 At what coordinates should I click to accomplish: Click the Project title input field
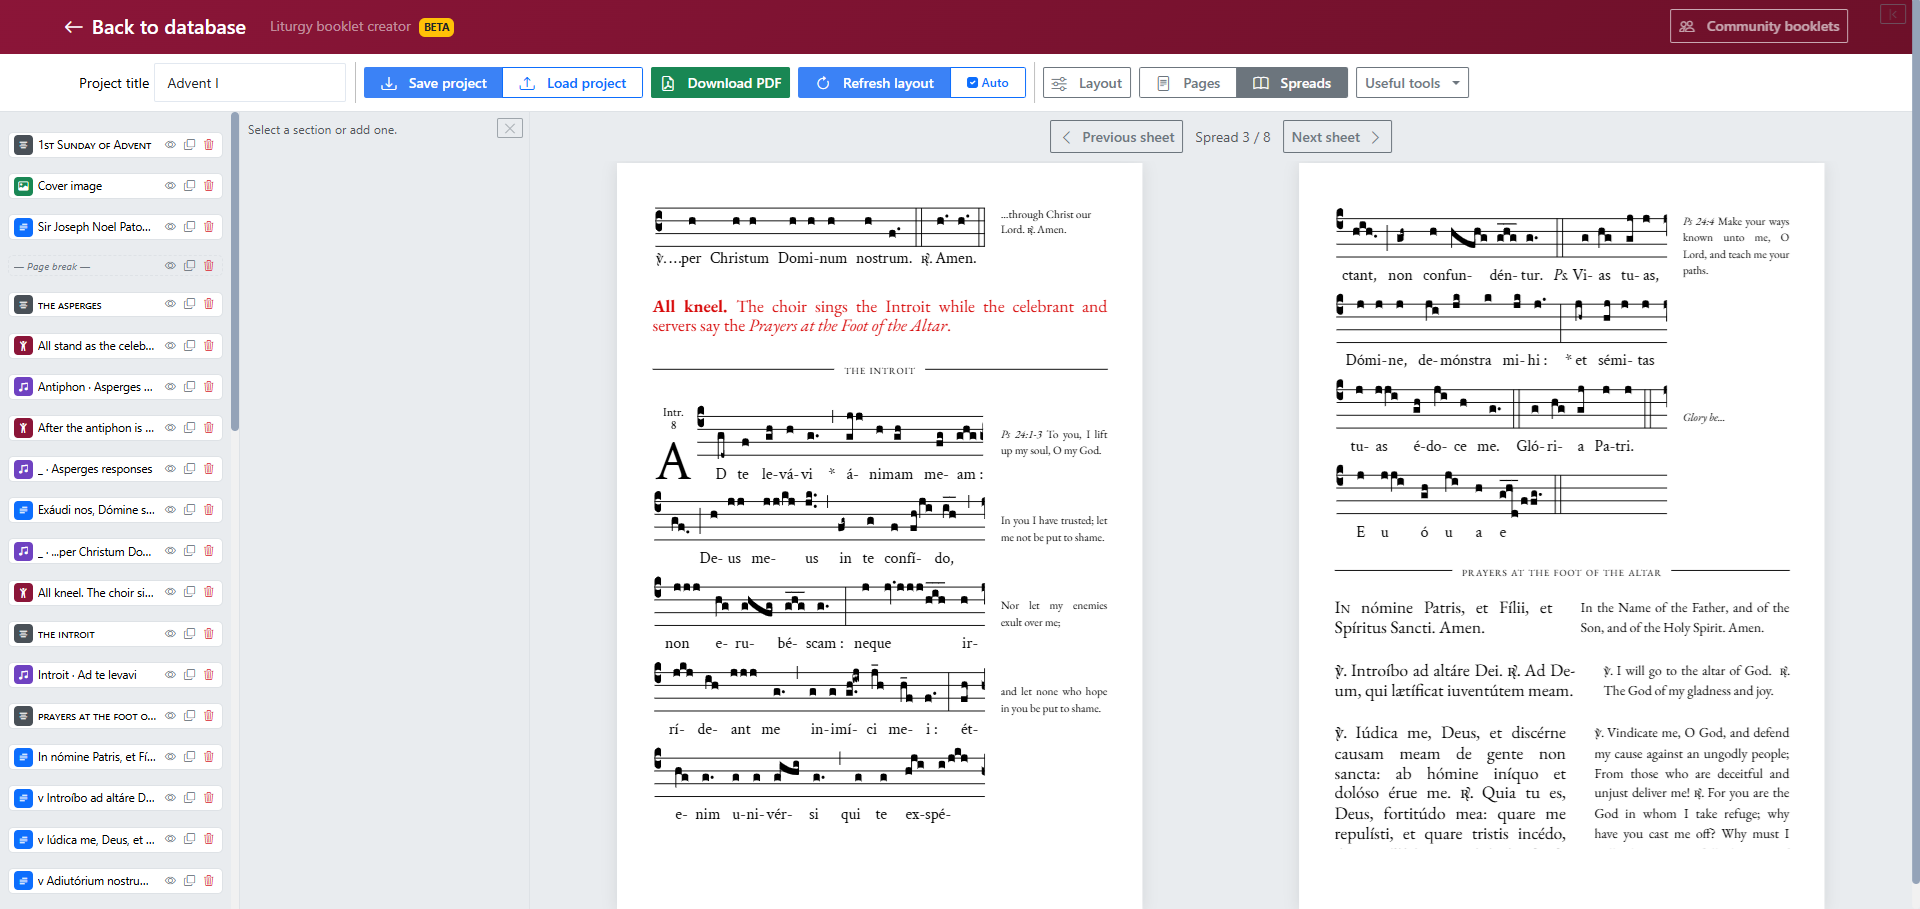click(250, 83)
